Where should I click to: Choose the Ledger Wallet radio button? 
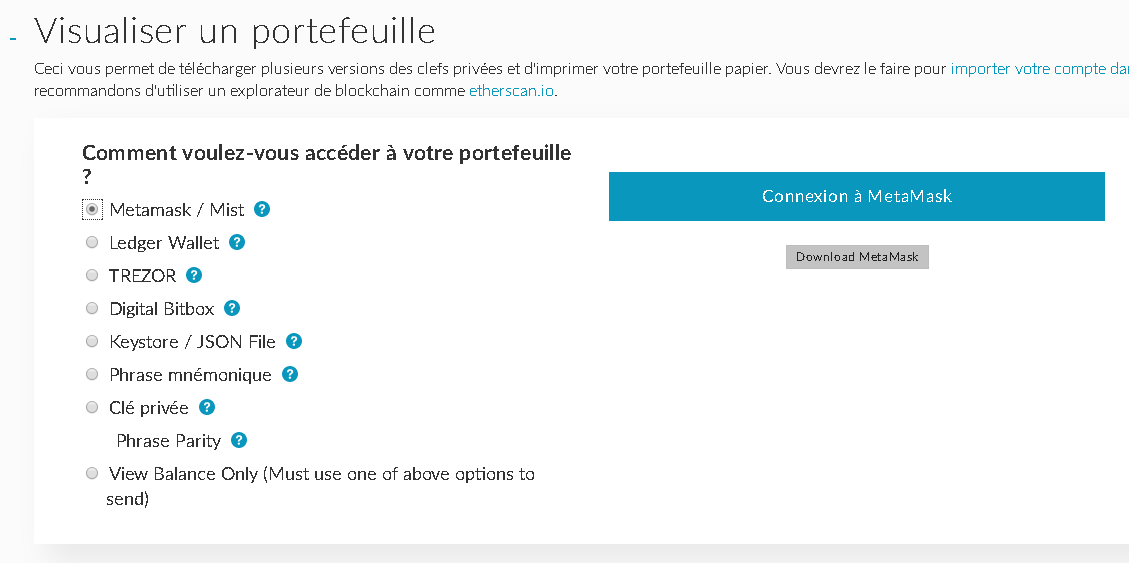tap(92, 243)
